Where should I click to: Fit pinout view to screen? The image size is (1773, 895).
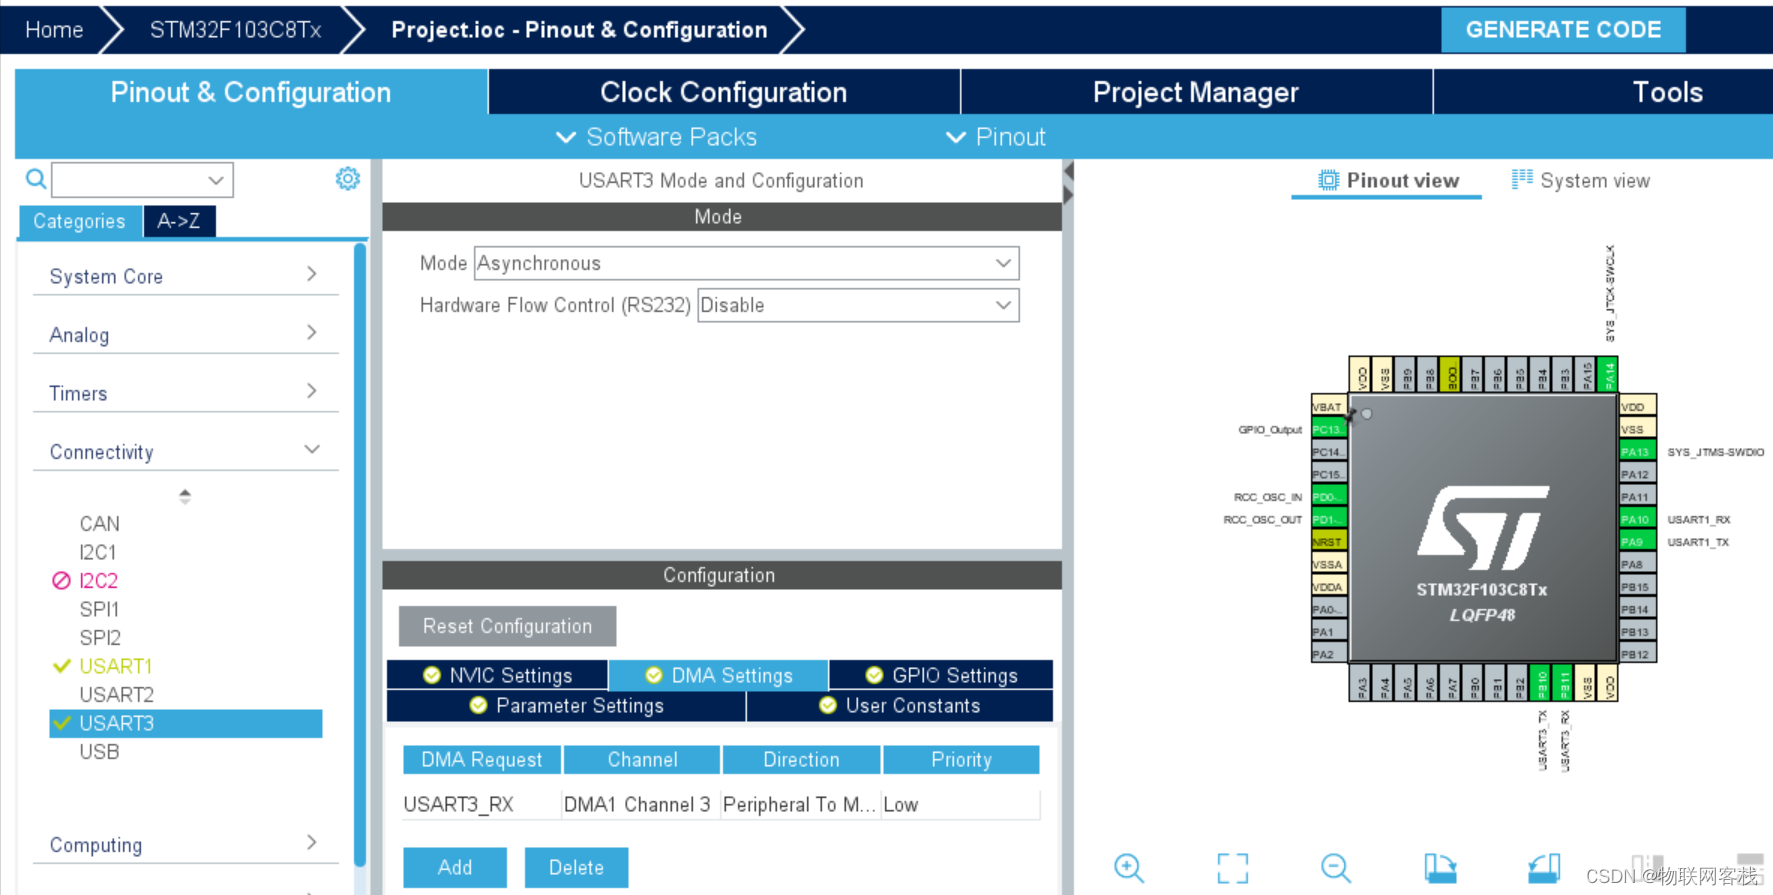[x=1233, y=867]
